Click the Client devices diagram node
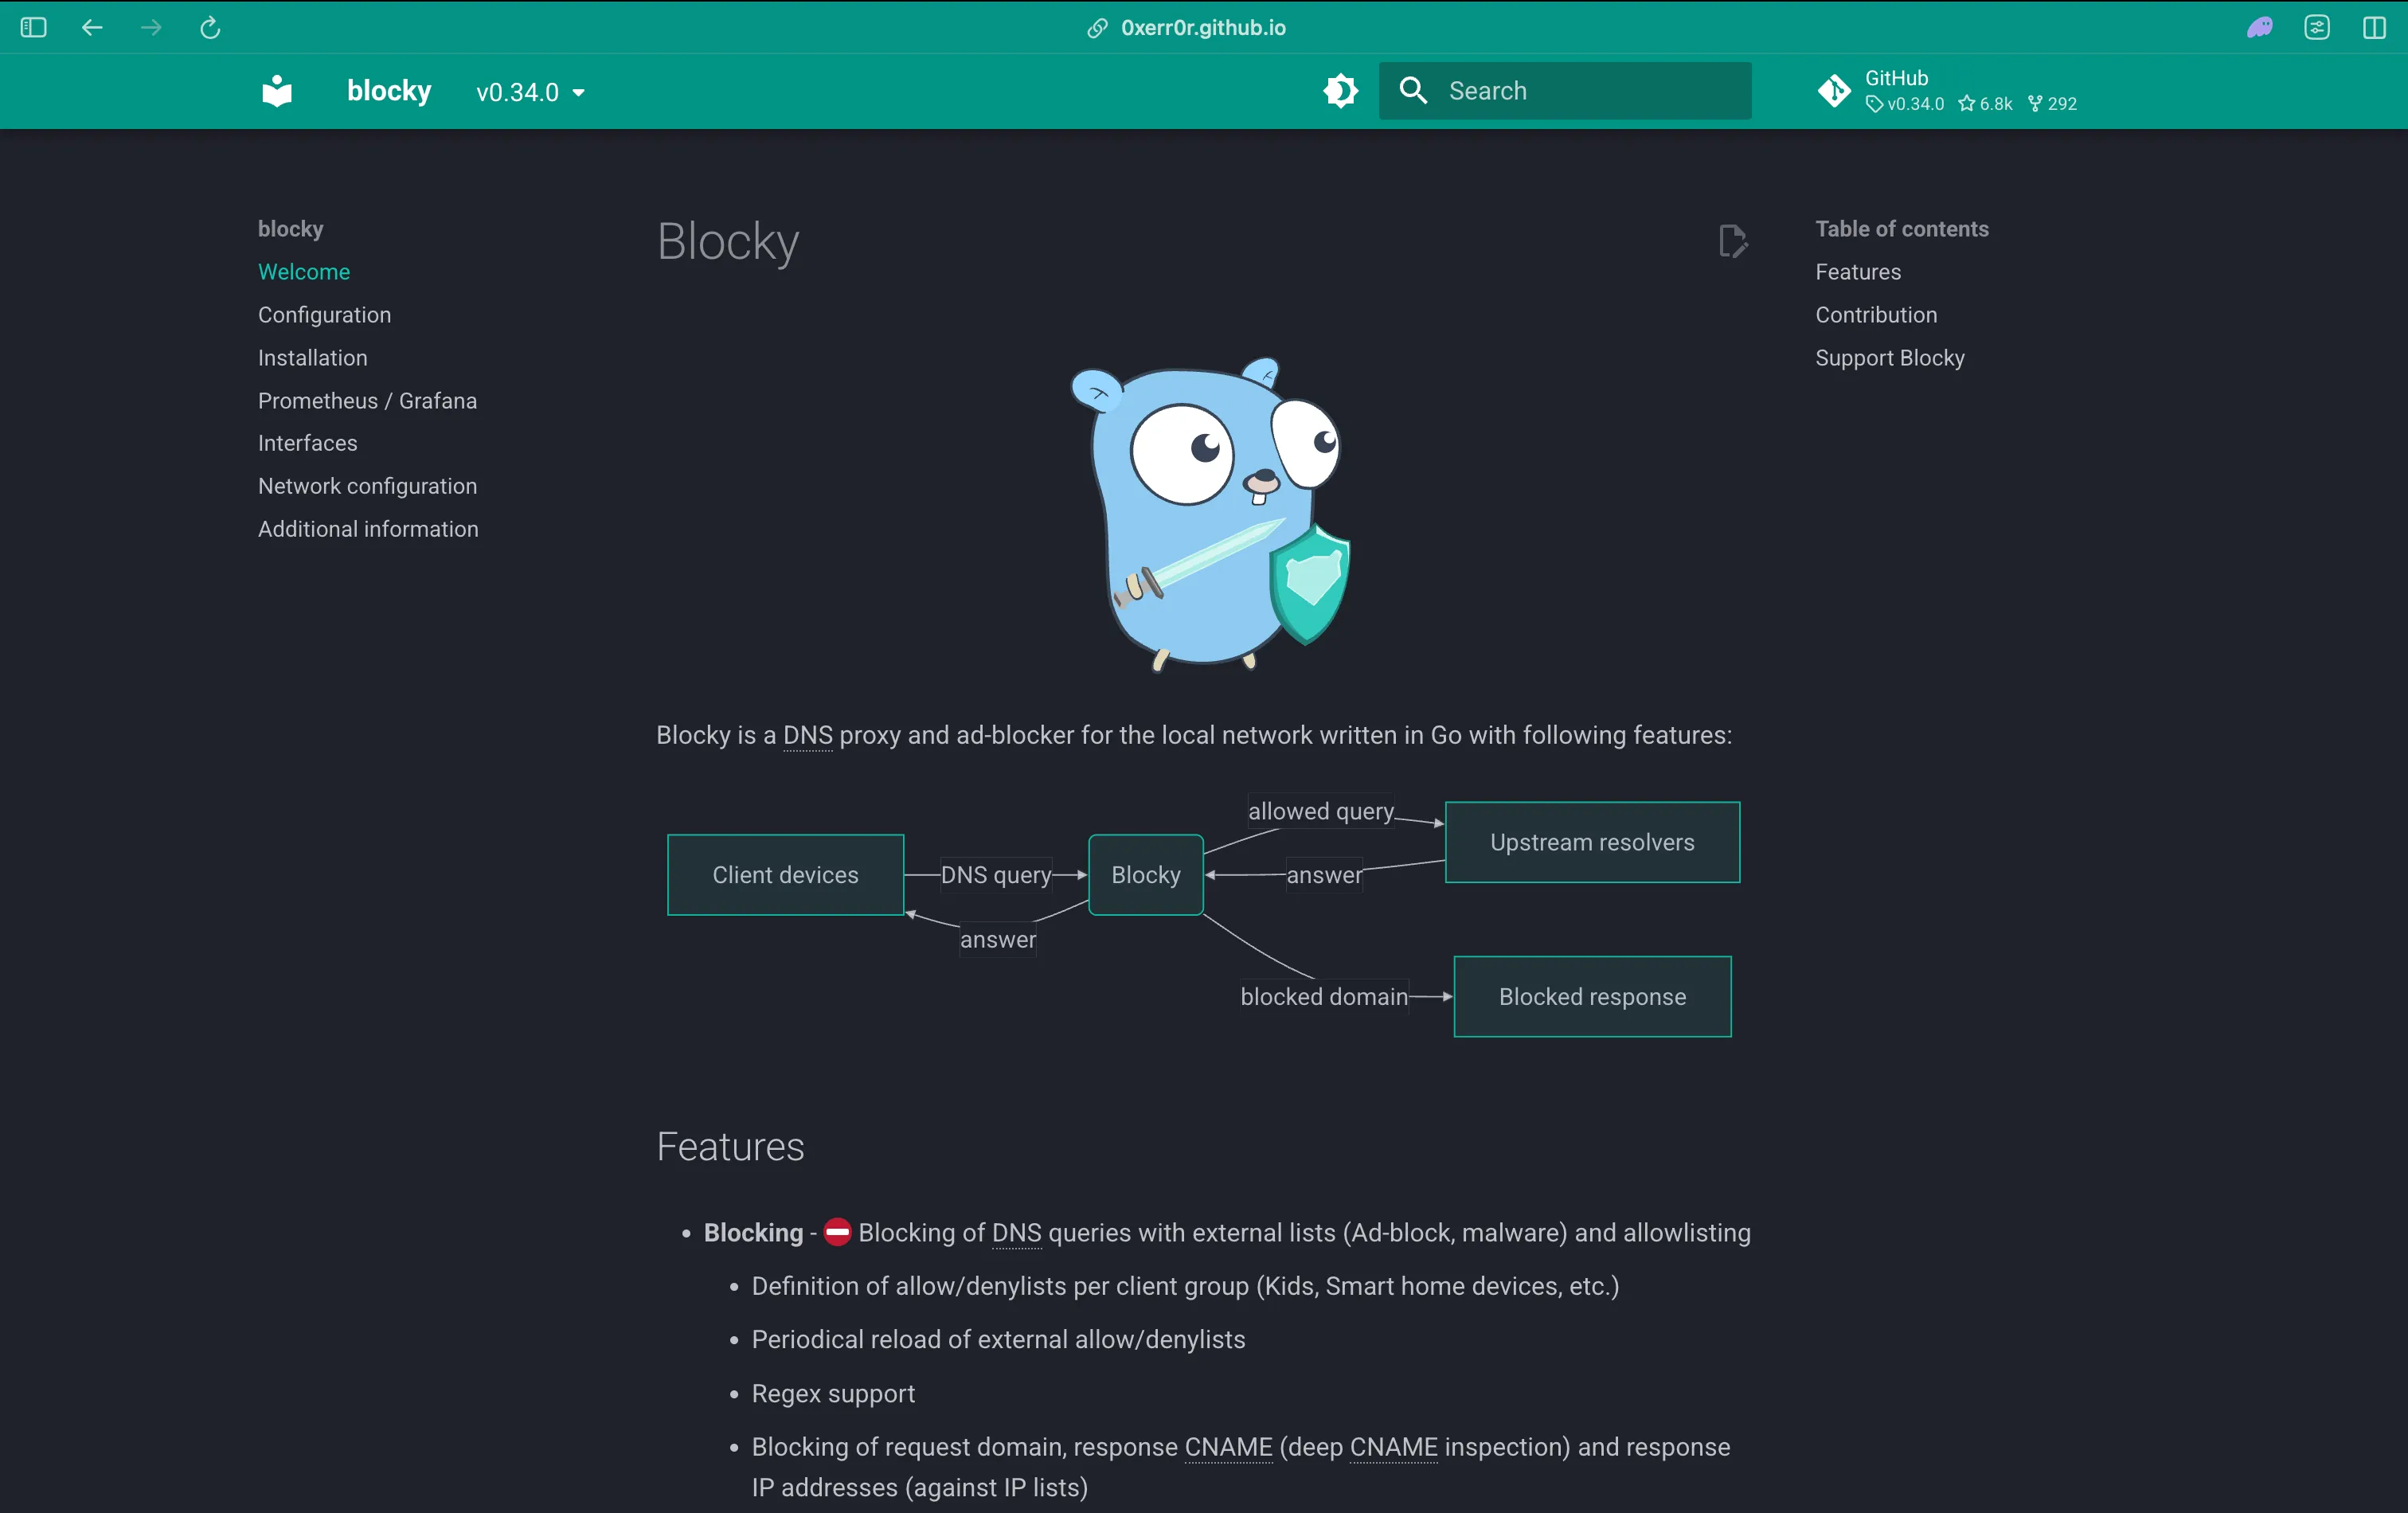Viewport: 2408px width, 1513px height. tap(786, 875)
